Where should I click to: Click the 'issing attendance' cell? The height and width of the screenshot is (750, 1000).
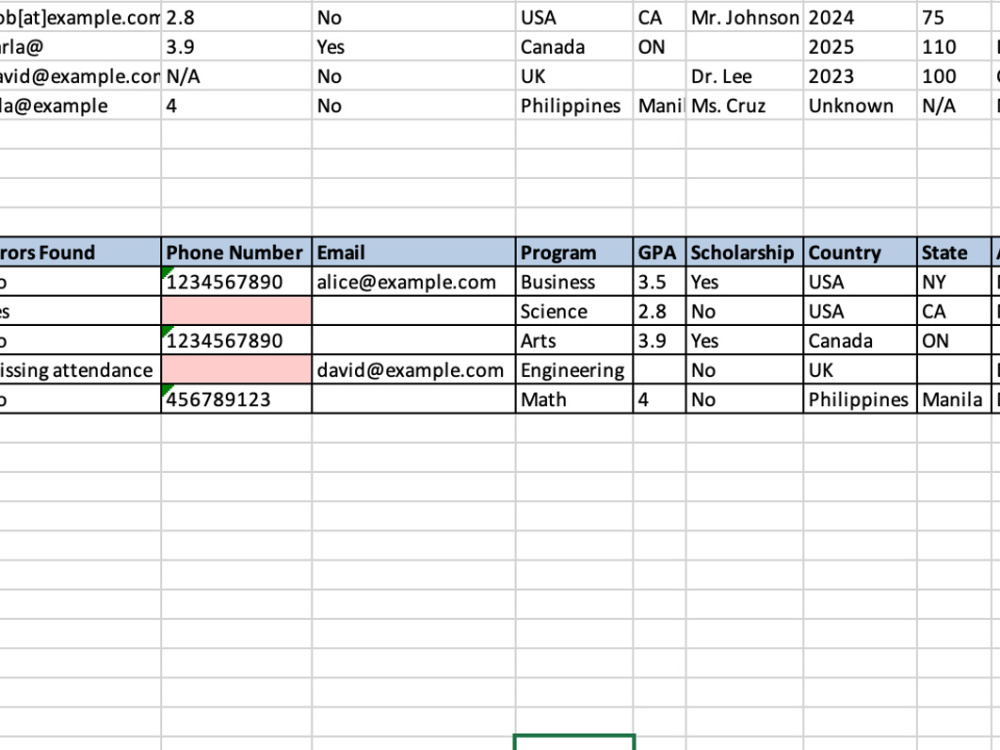(80, 369)
